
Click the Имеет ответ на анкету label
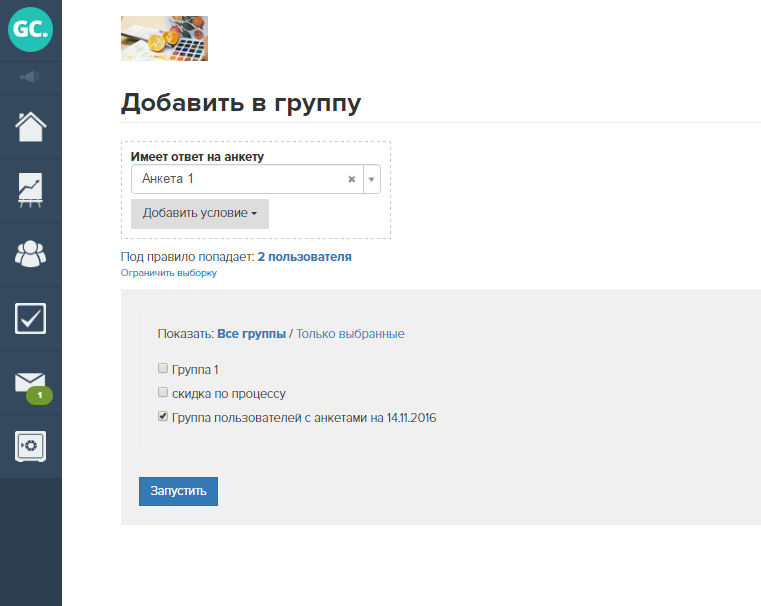197,157
